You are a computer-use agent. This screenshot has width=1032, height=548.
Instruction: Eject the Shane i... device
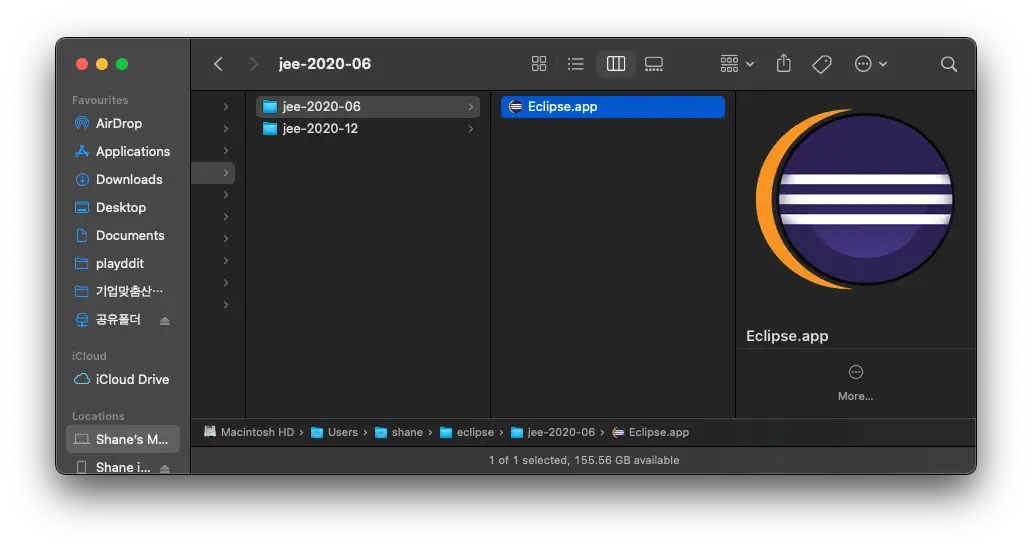point(165,468)
